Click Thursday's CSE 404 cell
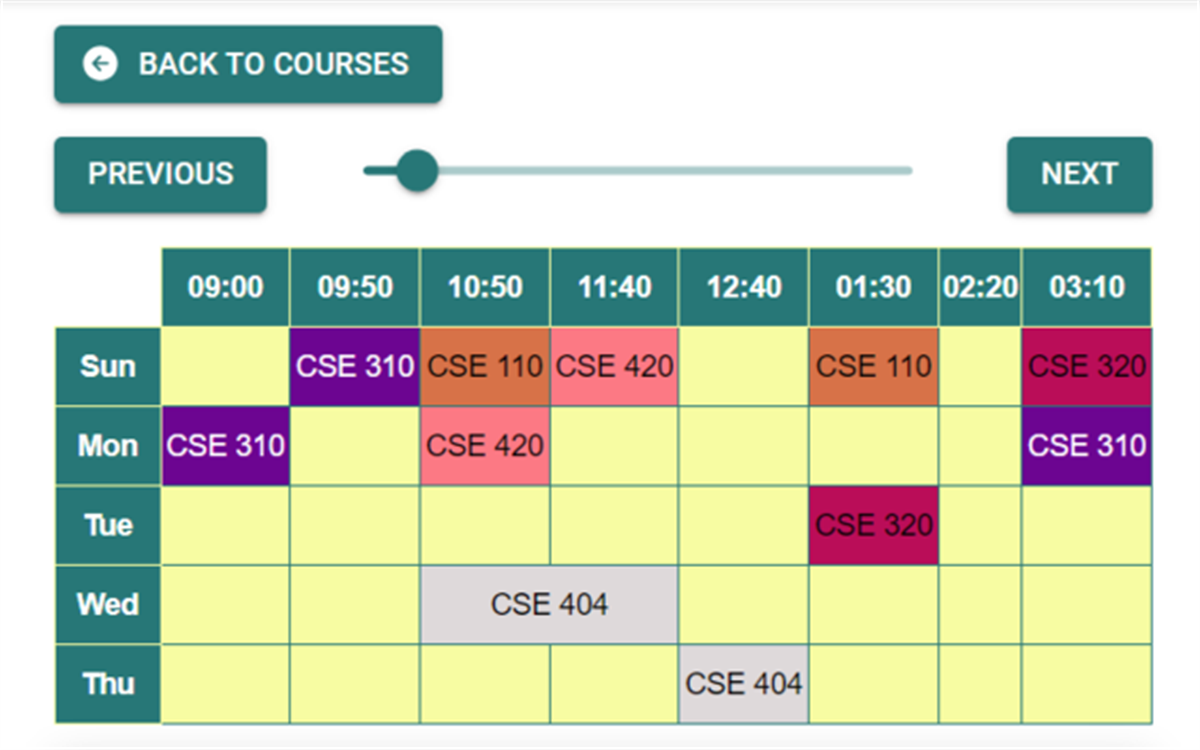1200x750 pixels. [744, 684]
